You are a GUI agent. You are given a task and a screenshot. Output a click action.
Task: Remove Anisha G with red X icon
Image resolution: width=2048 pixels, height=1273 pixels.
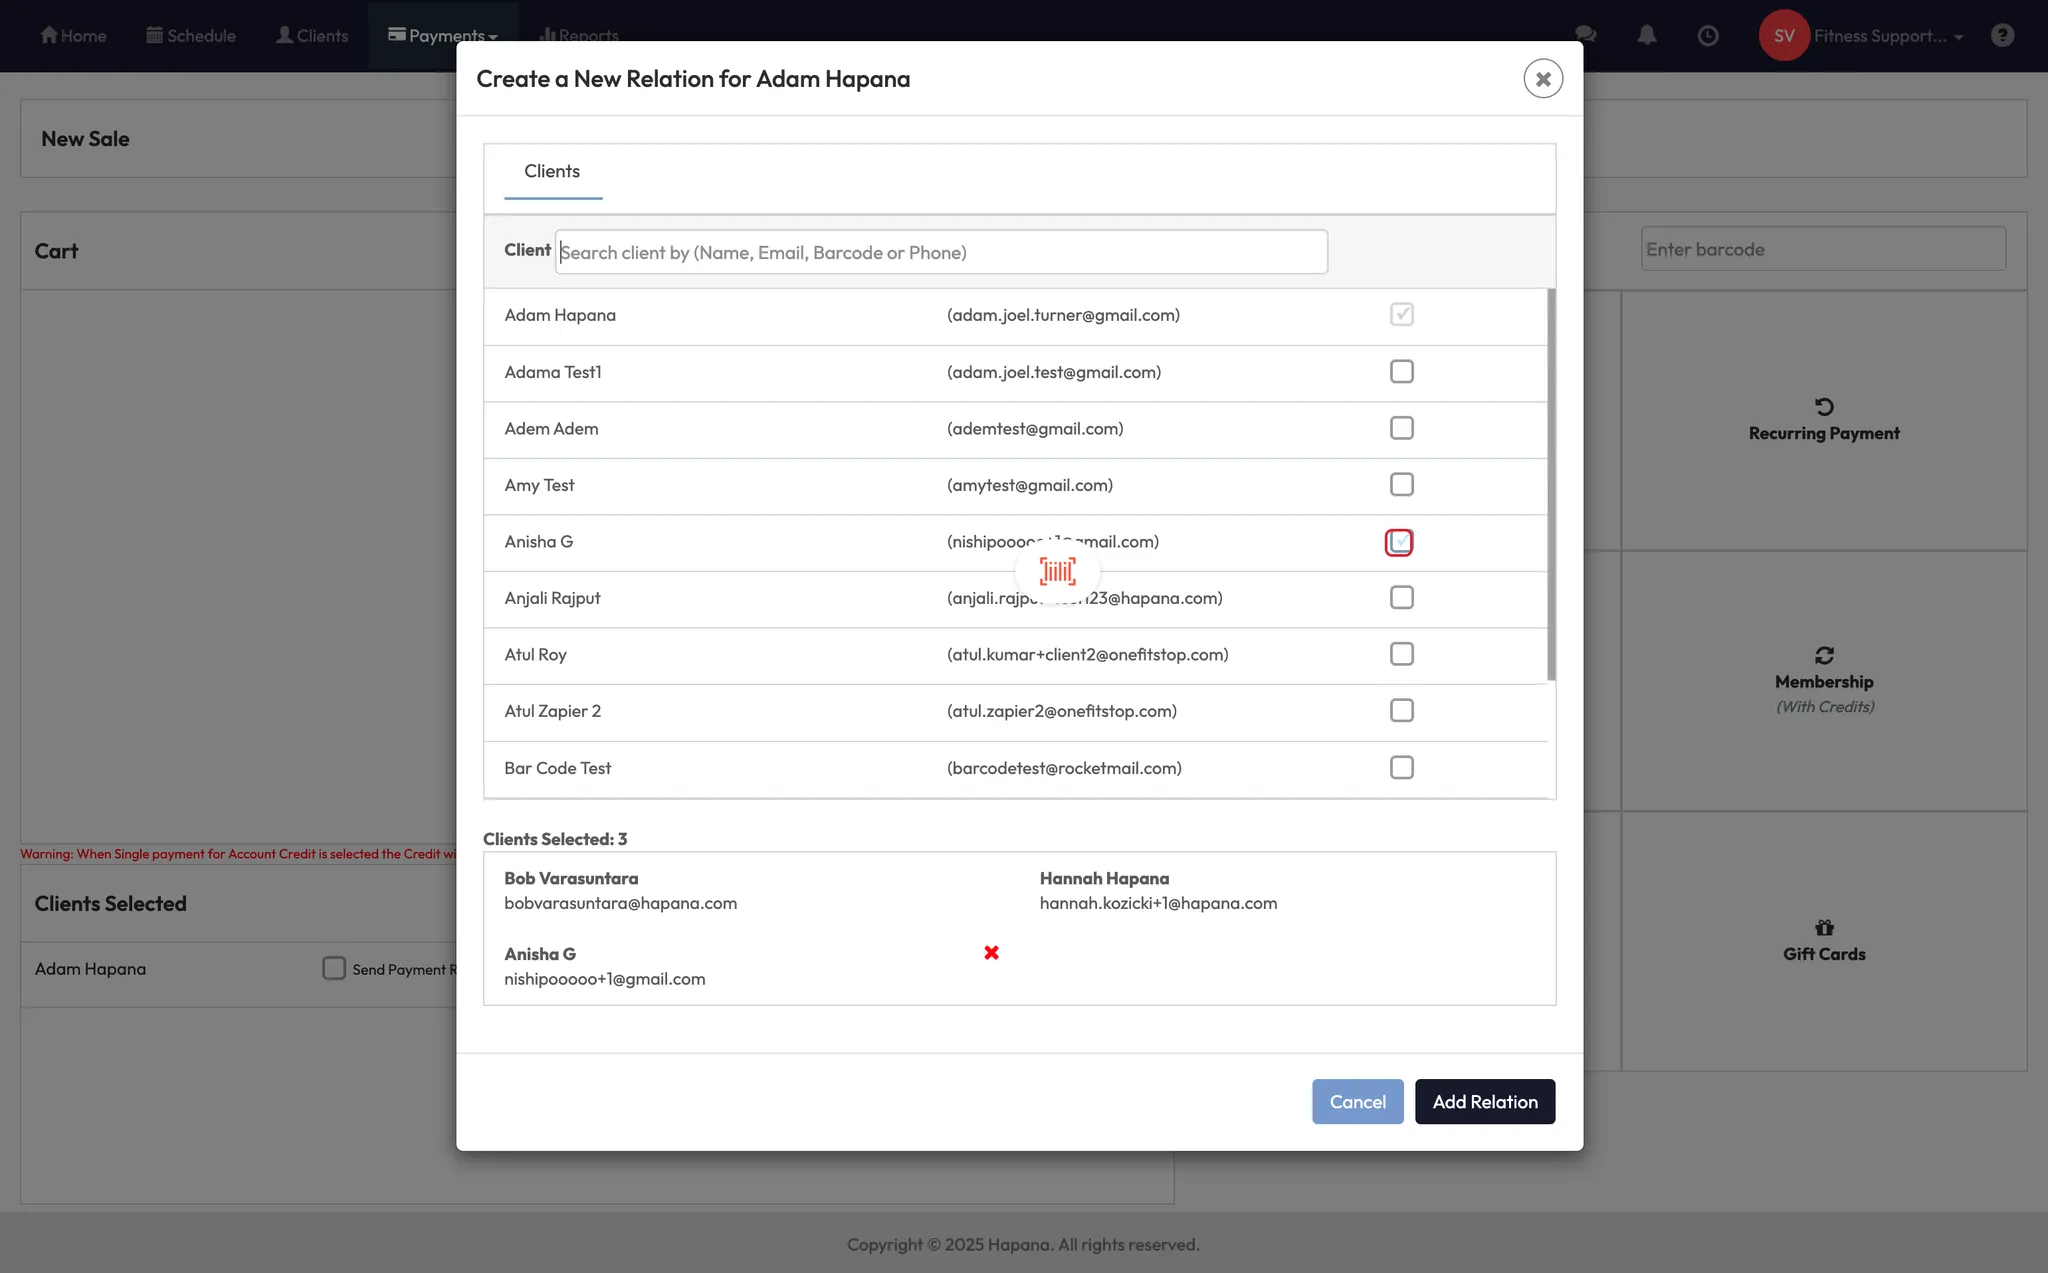click(991, 953)
